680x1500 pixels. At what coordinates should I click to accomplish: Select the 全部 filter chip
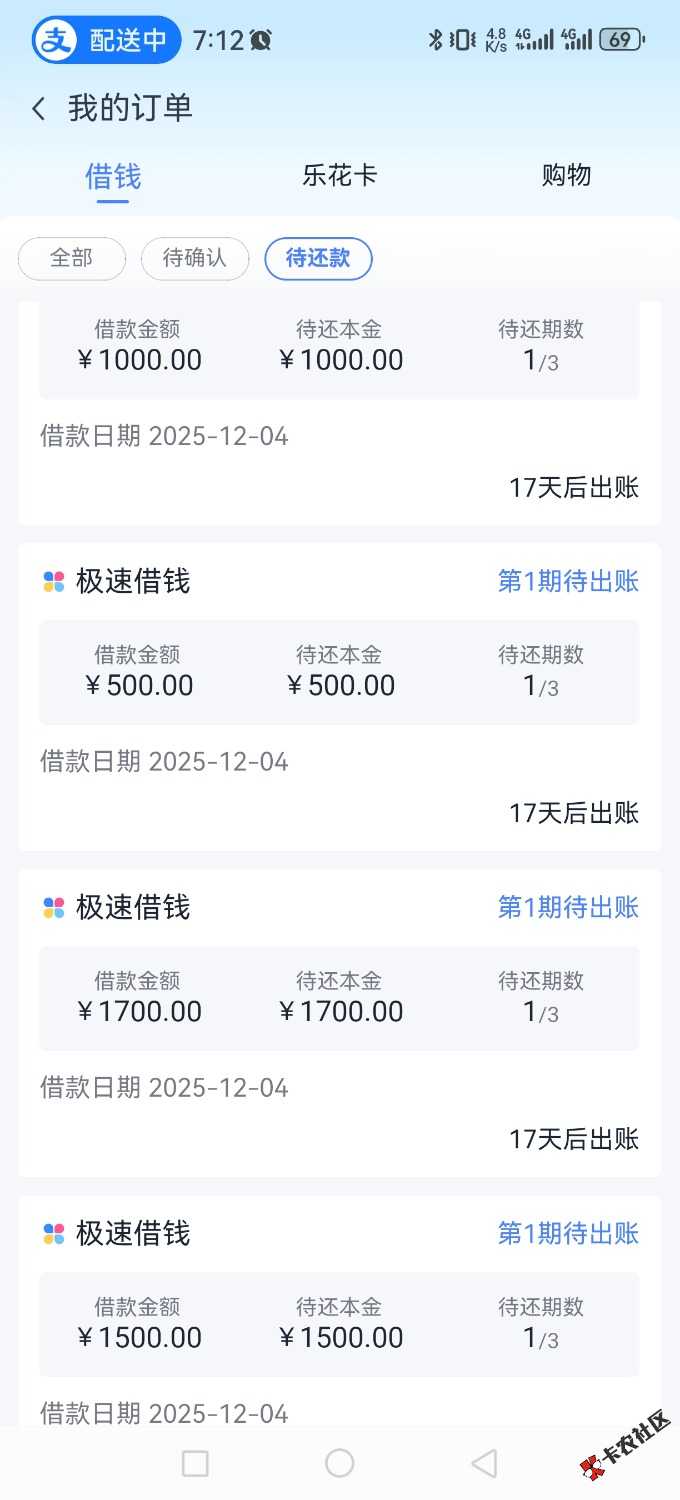tap(72, 258)
